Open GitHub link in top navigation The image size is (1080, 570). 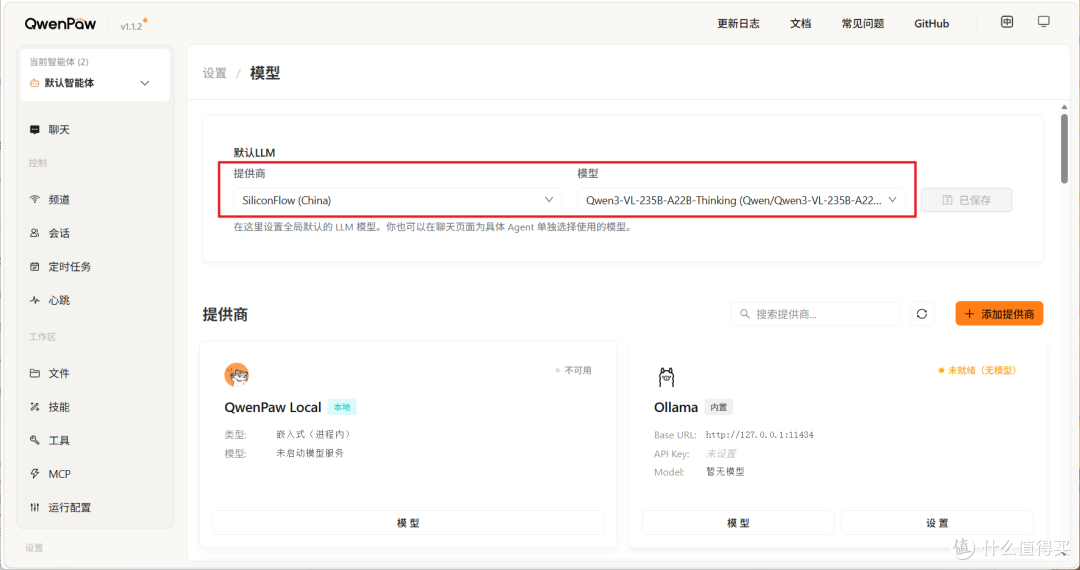[x=931, y=23]
